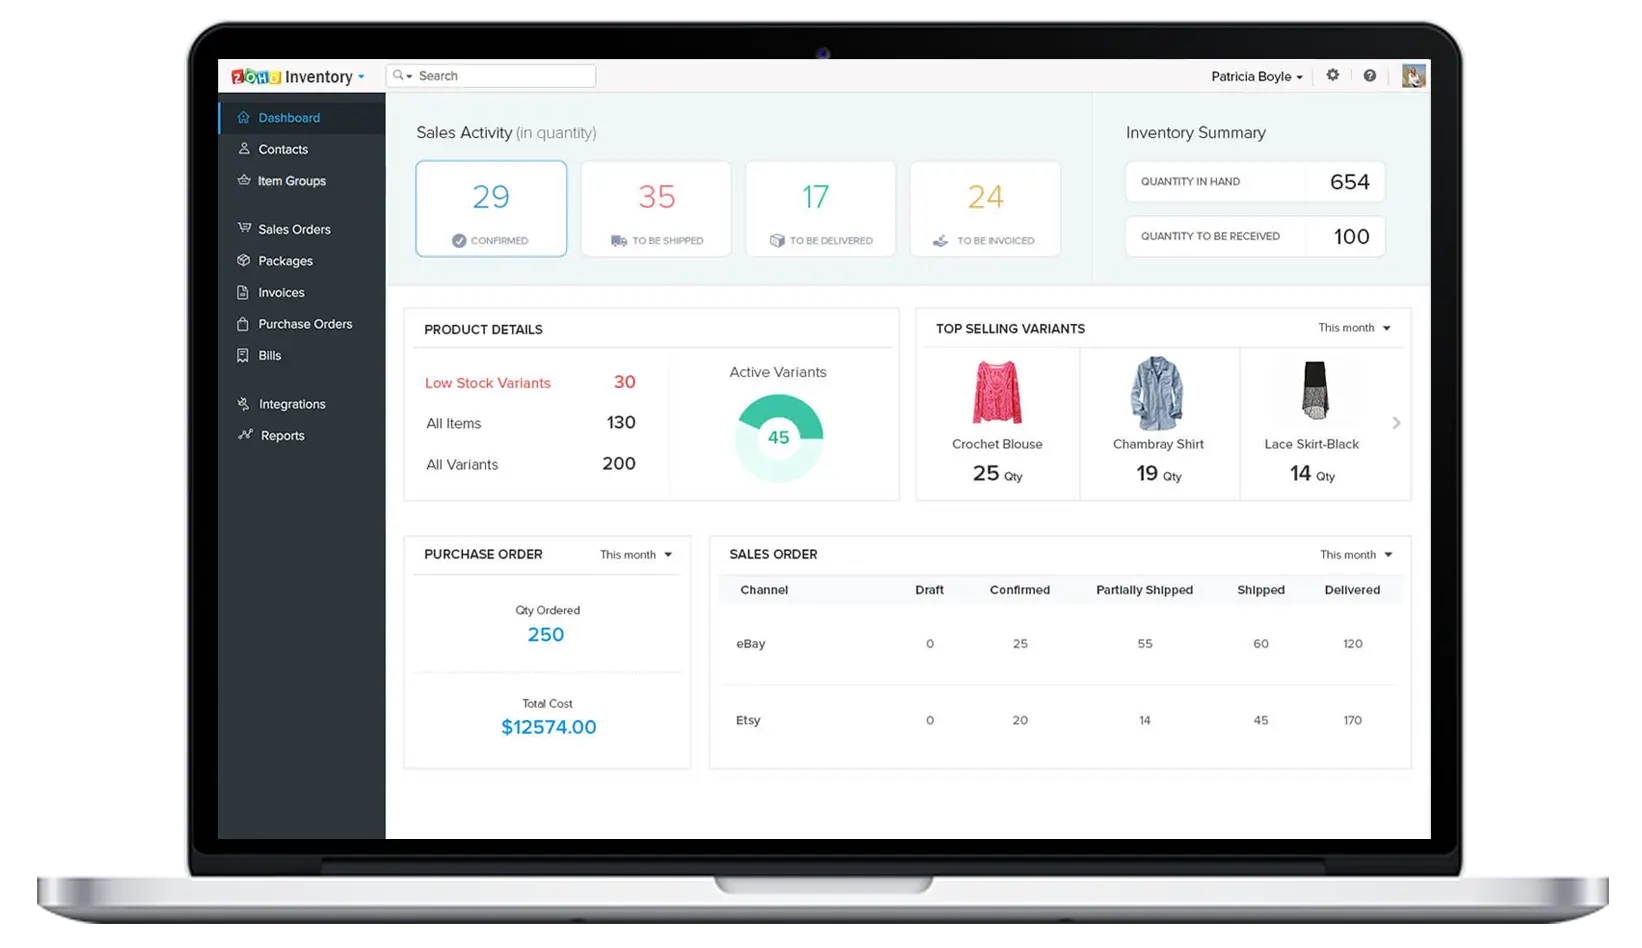Select the Purchase Orders briefcase icon

tap(244, 323)
